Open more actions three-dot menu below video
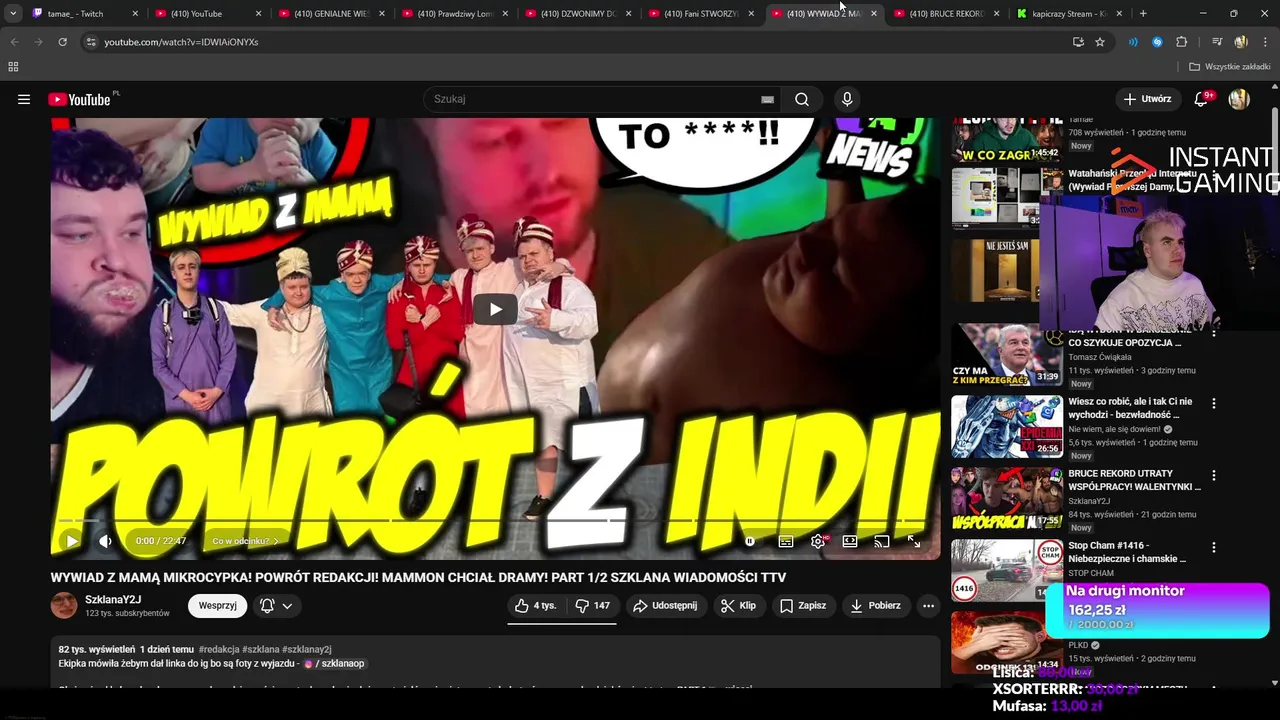 928,606
